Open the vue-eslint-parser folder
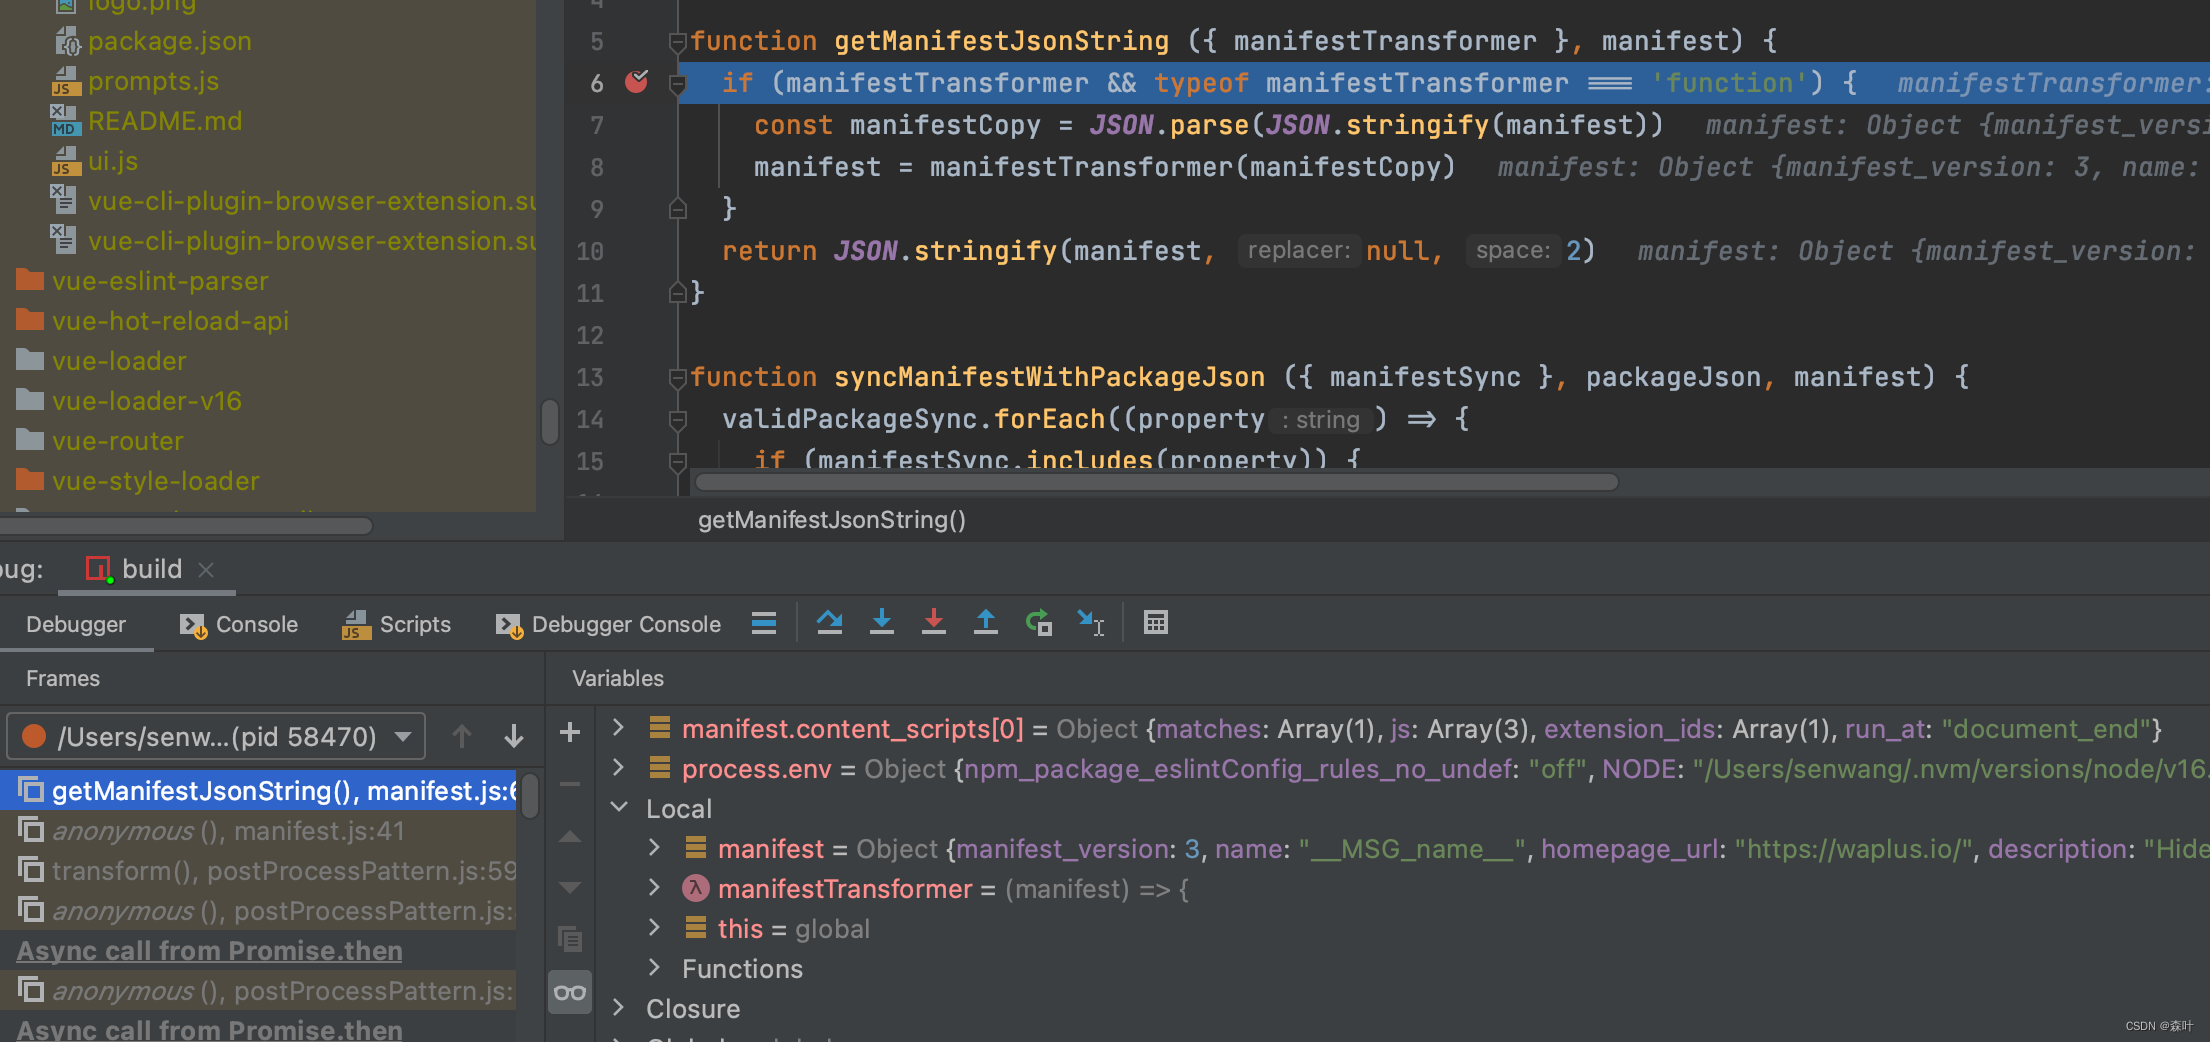Viewport: 2210px width, 1042px height. tap(160, 281)
